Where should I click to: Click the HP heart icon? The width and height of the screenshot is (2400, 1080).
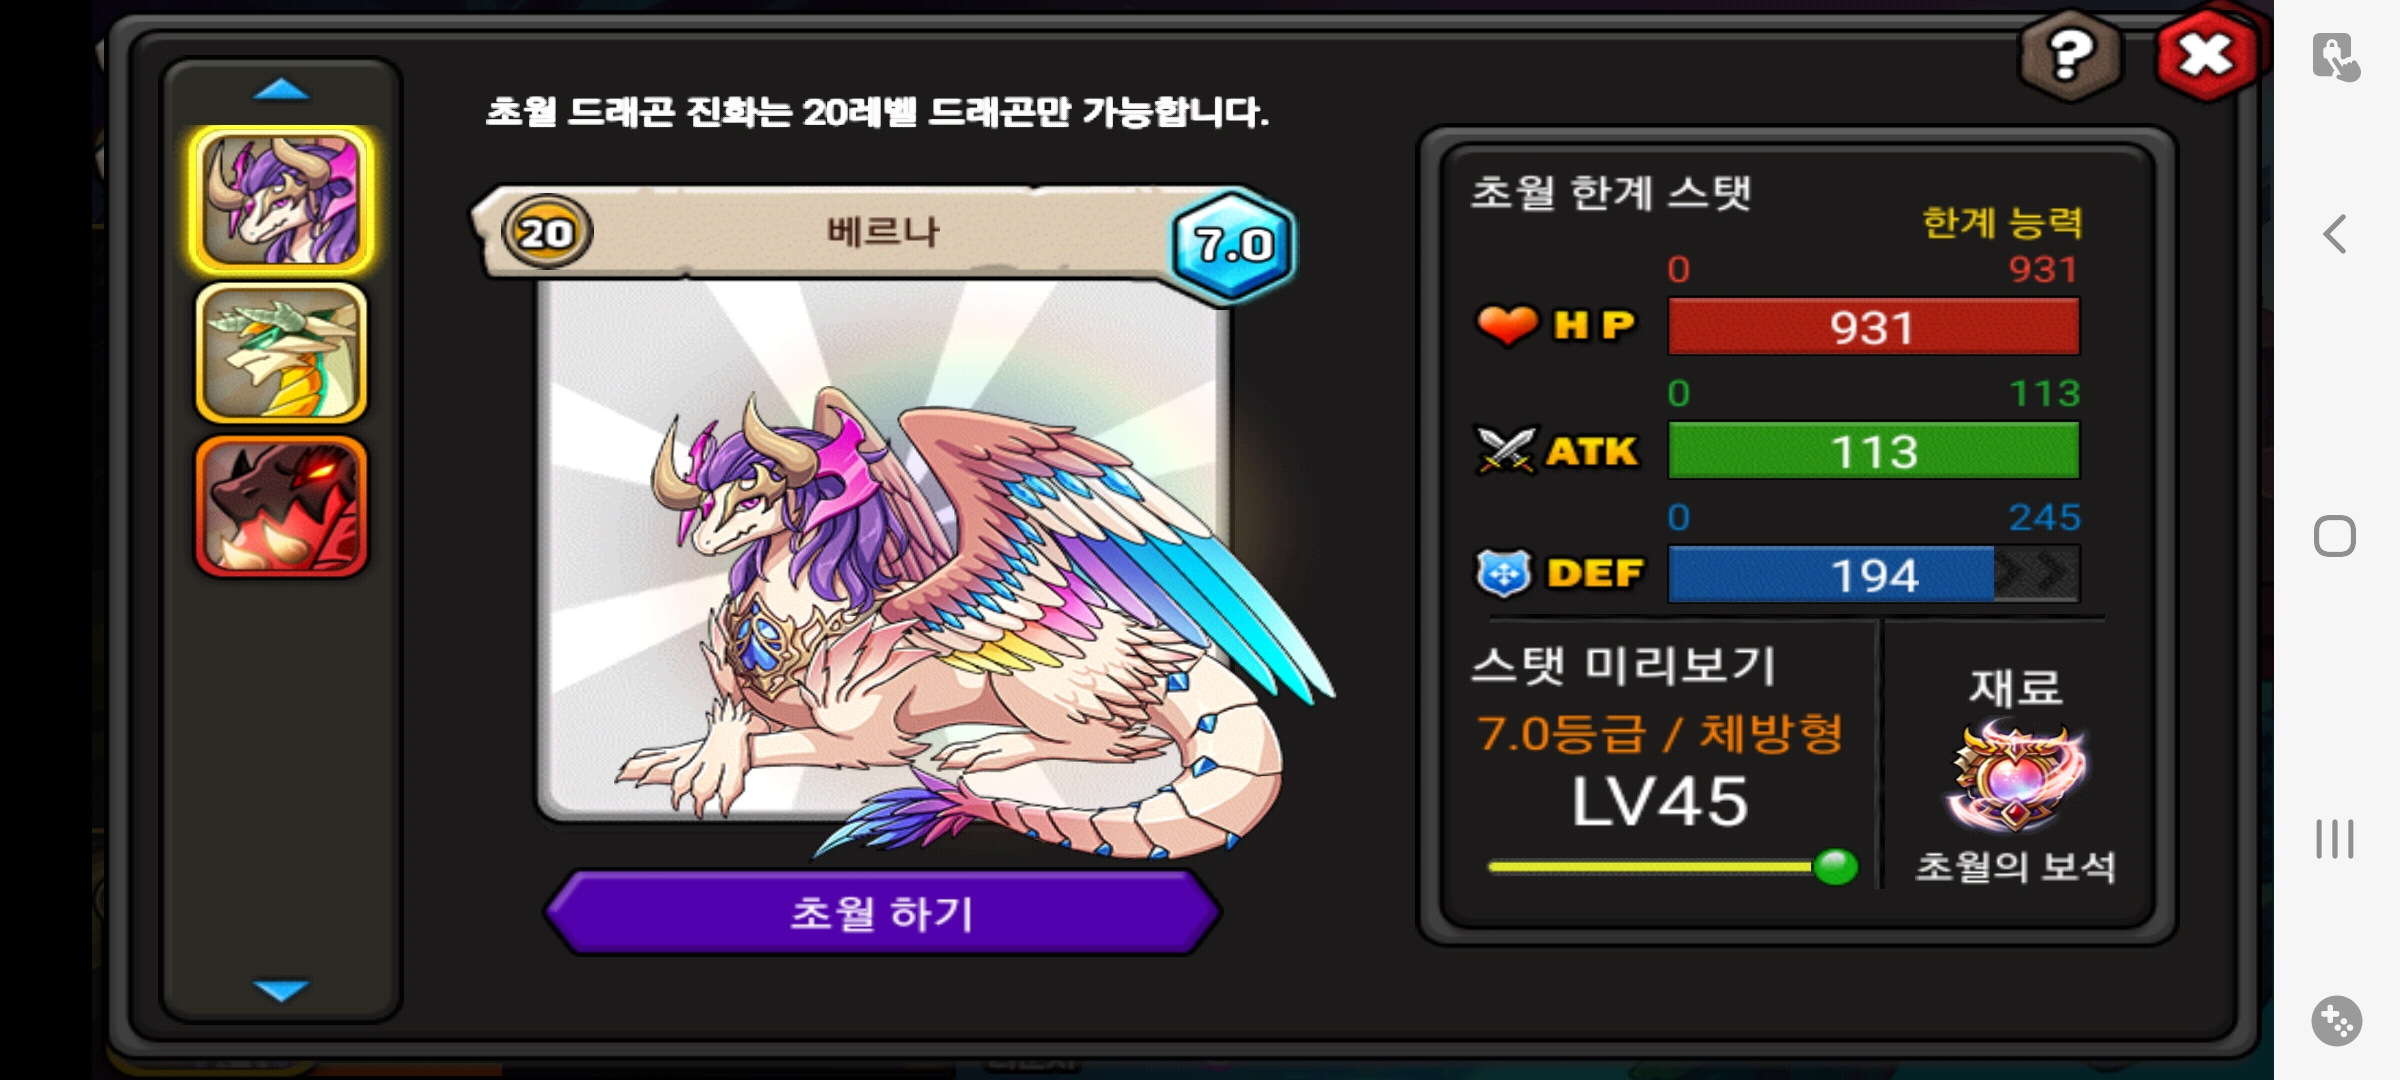pos(1507,325)
